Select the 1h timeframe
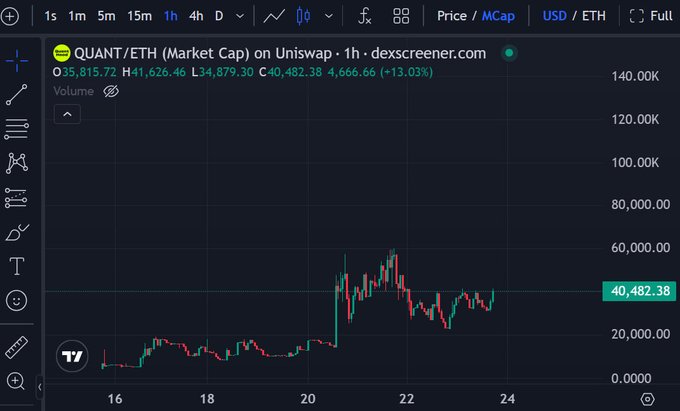The width and height of the screenshot is (680, 411). pos(171,16)
